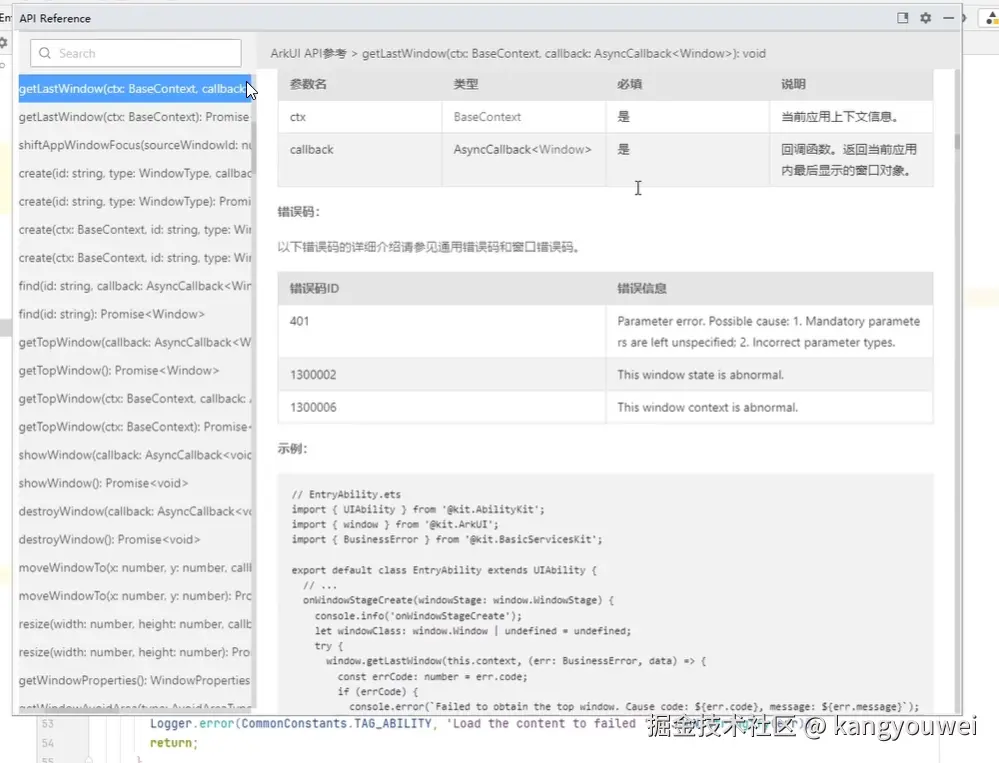The height and width of the screenshot is (763, 999).
Task: Click error code 1300002 cell
Action: coord(442,374)
